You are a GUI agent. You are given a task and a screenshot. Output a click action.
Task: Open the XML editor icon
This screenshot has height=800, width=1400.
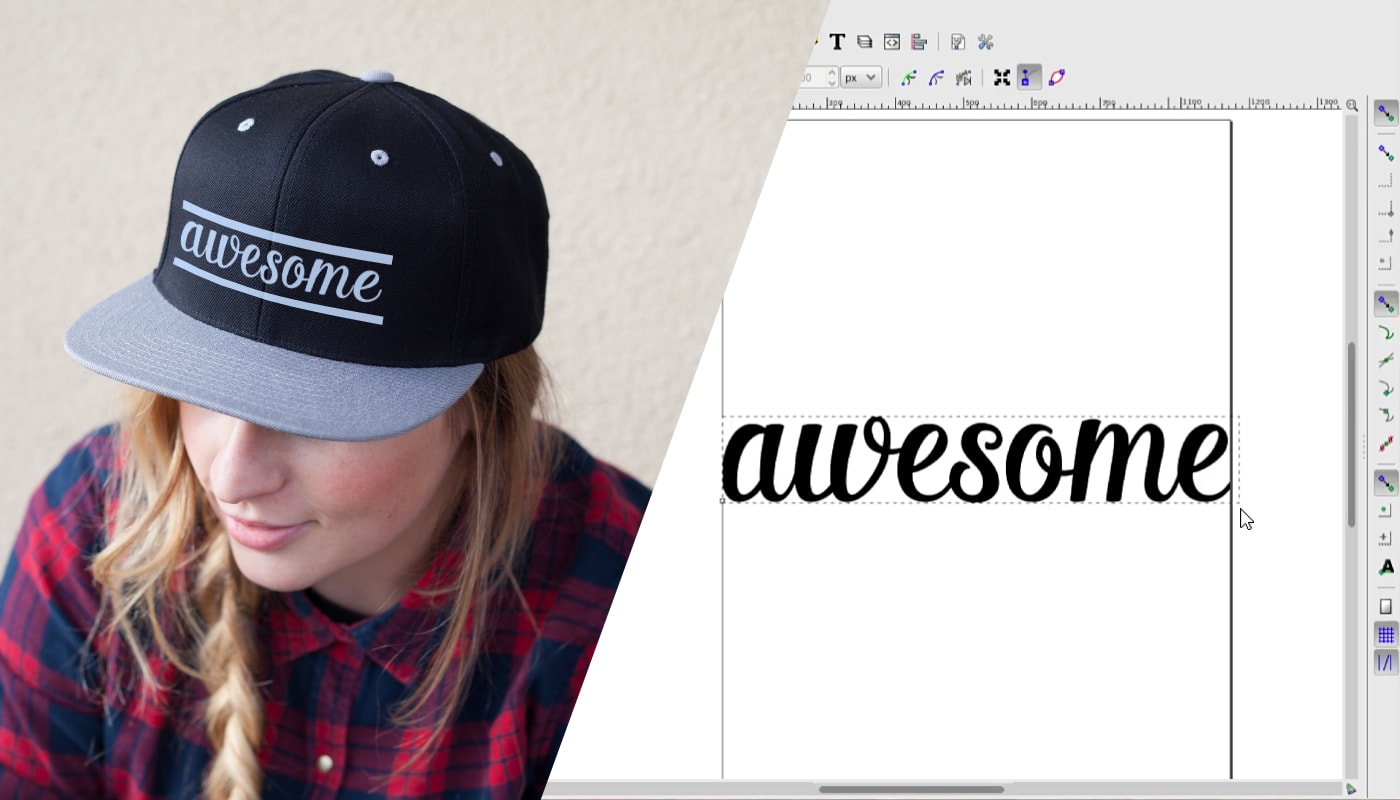click(x=891, y=42)
